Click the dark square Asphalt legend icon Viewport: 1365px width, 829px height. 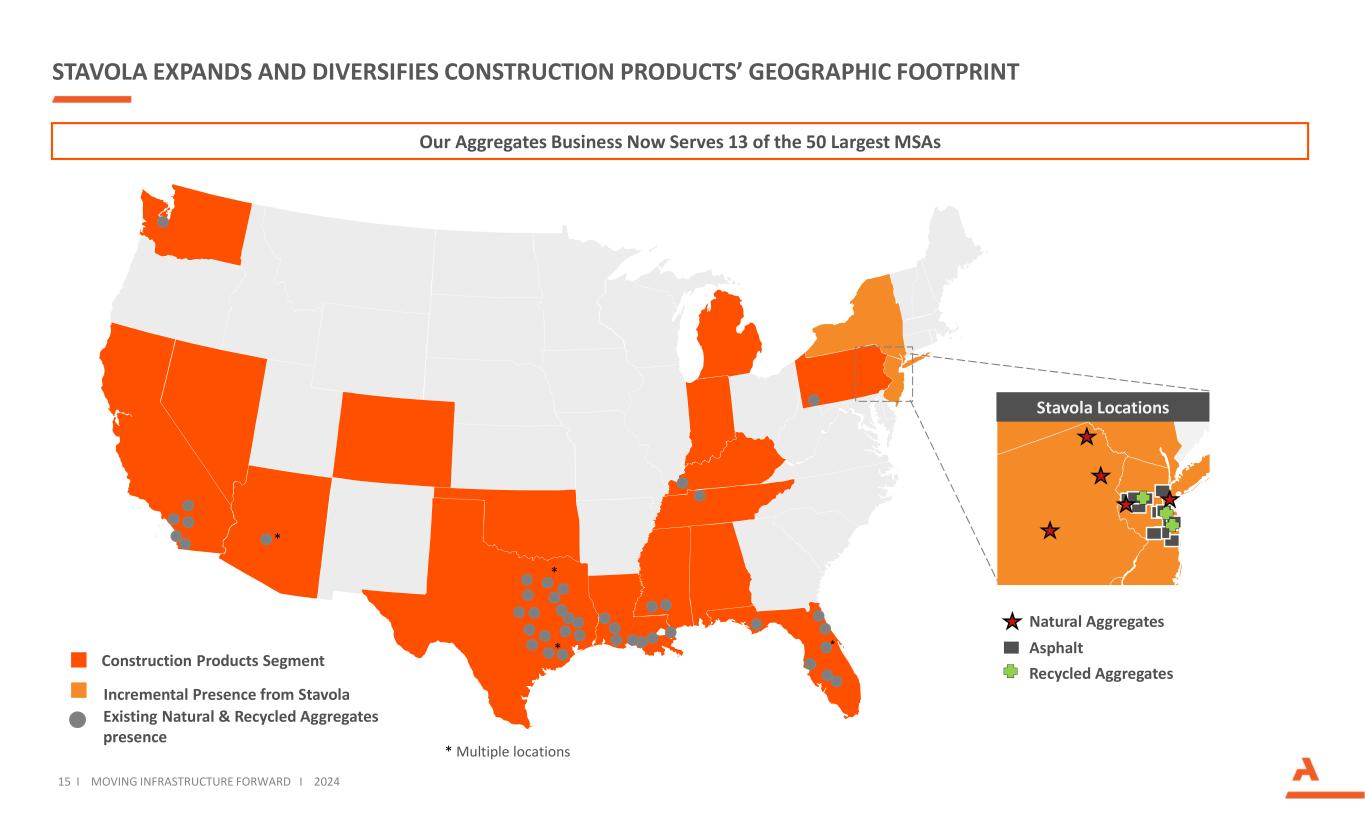coord(1012,647)
